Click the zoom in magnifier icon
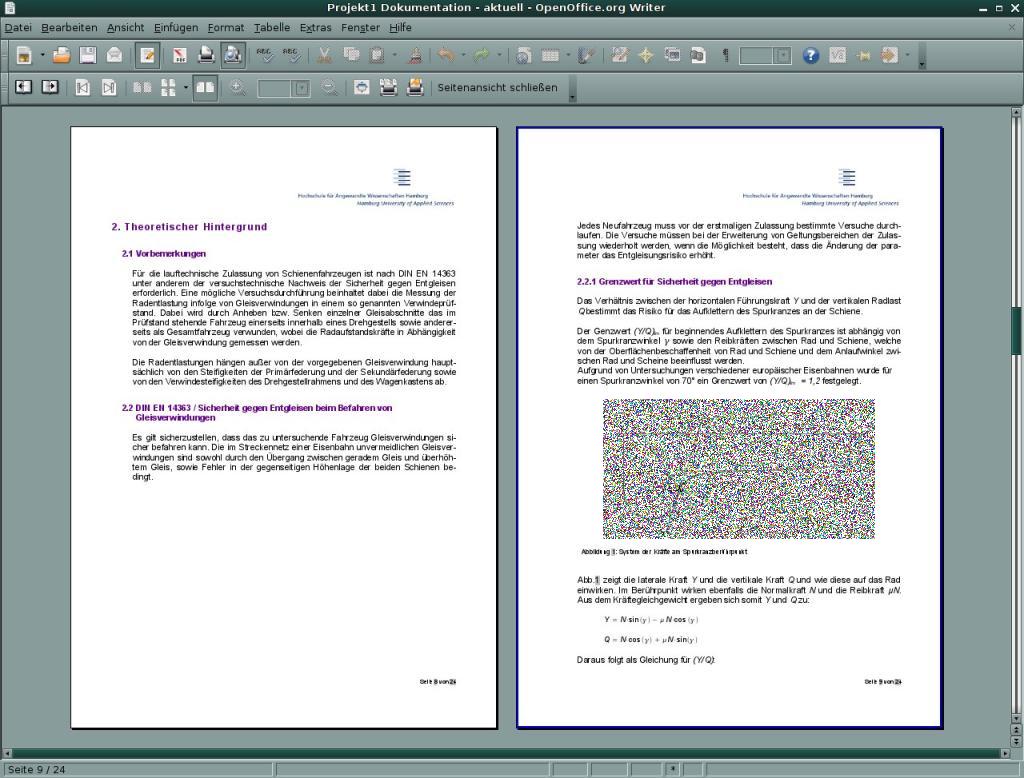 coord(238,88)
